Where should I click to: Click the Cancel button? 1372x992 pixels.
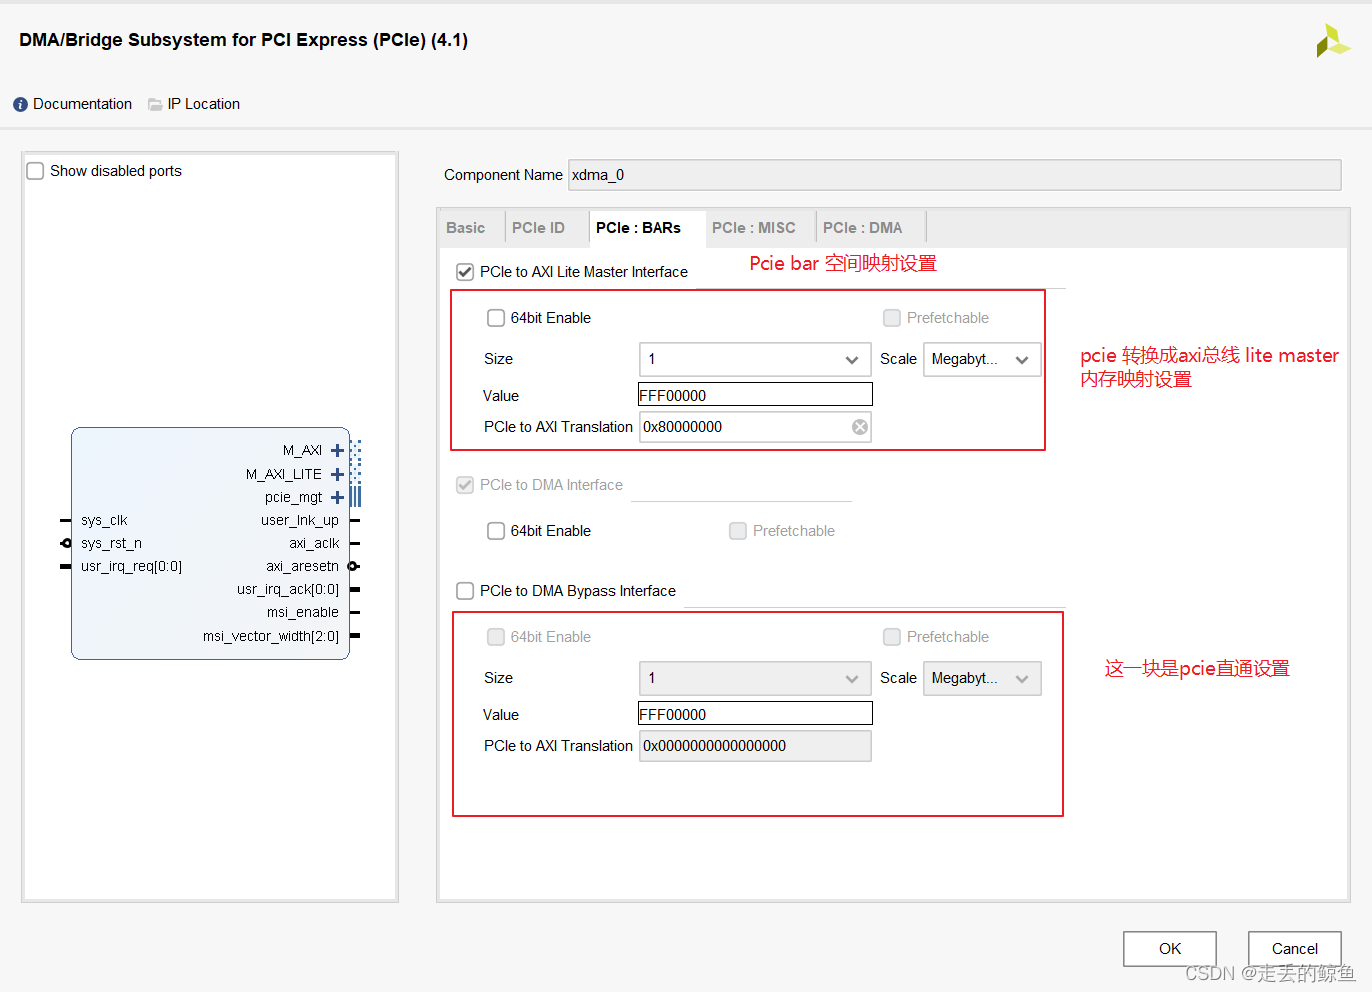click(x=1295, y=949)
